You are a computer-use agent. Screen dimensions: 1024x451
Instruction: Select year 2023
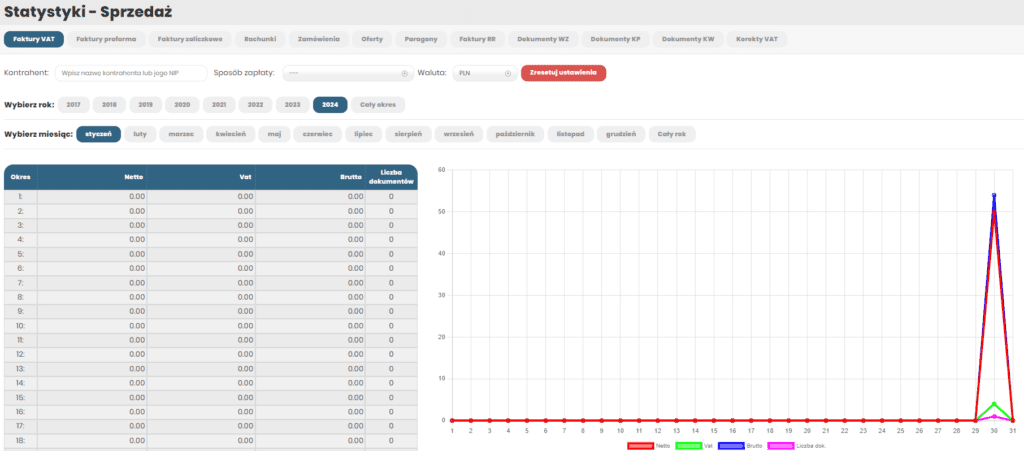292,104
